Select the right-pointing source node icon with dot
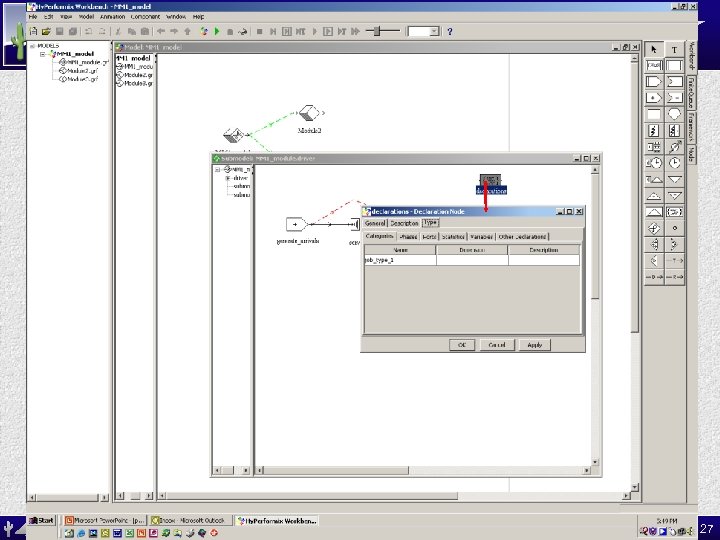This screenshot has width=720, height=540. pos(654,98)
